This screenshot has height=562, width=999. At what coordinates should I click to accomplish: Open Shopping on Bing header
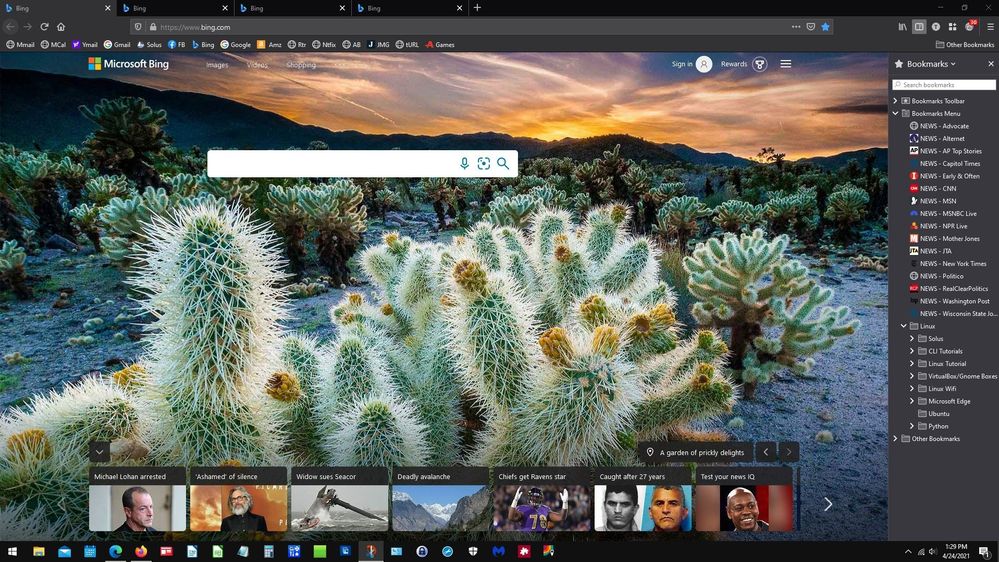click(301, 65)
